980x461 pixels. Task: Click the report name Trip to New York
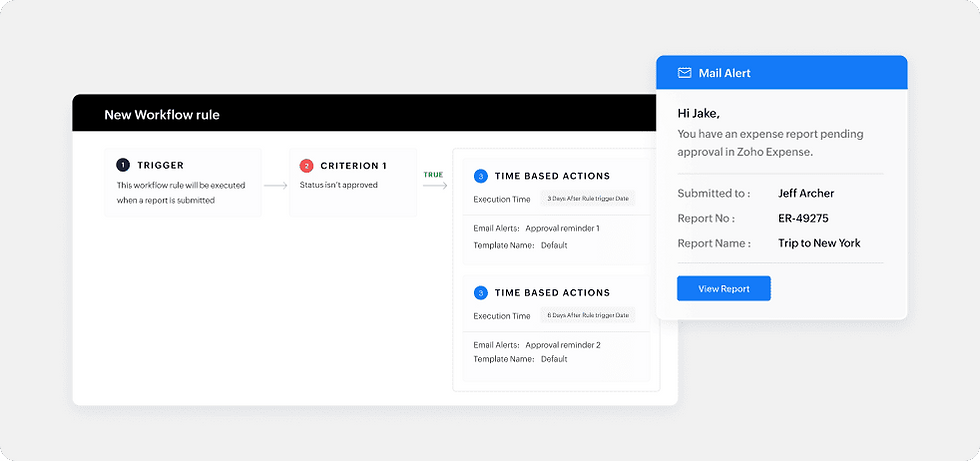point(819,244)
